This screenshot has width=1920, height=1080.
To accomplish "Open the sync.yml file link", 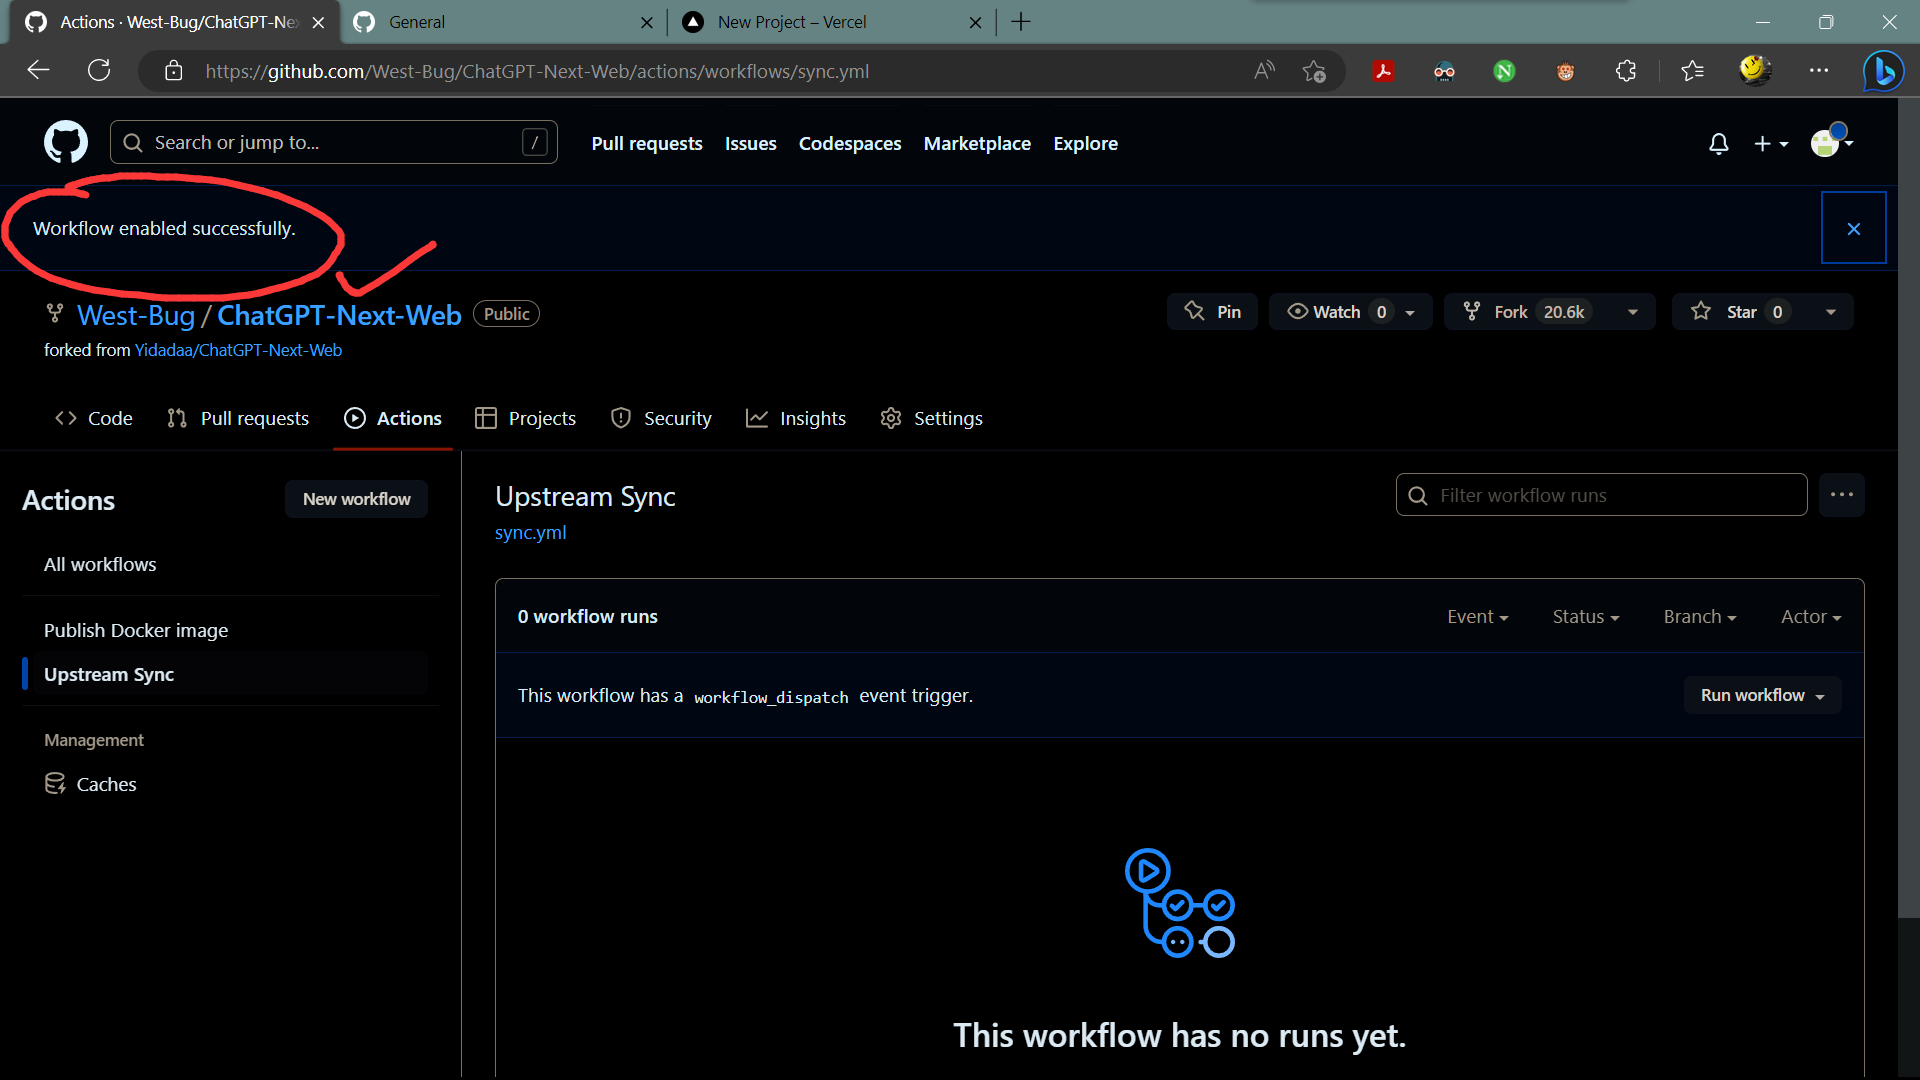I will click(x=530, y=533).
